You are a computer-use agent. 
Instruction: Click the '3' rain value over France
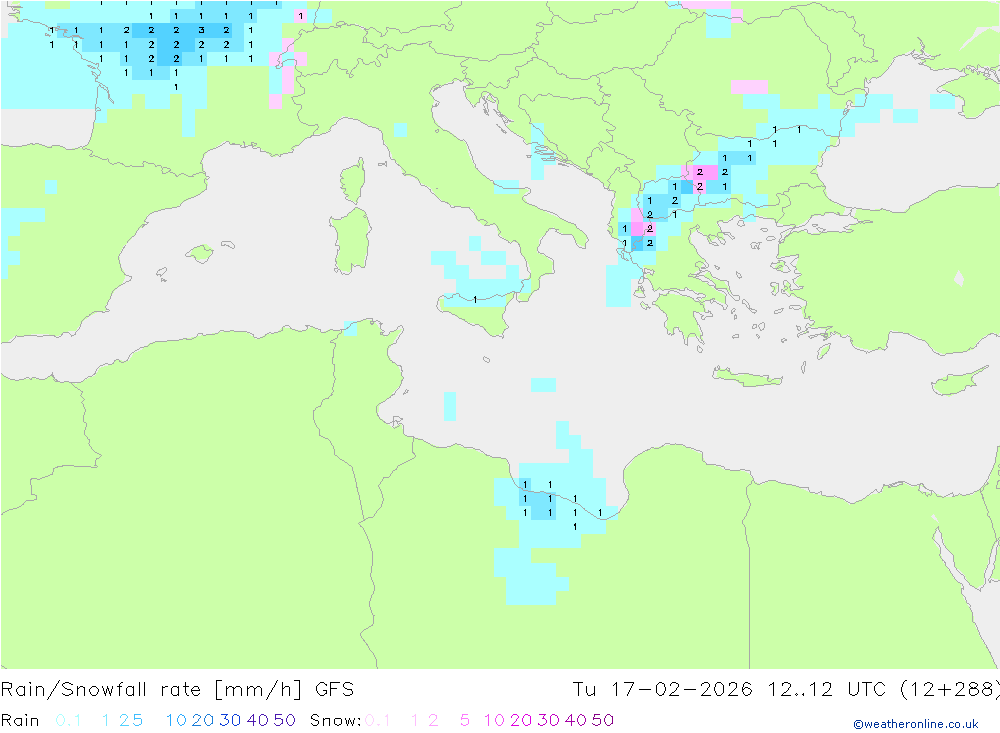tap(202, 30)
